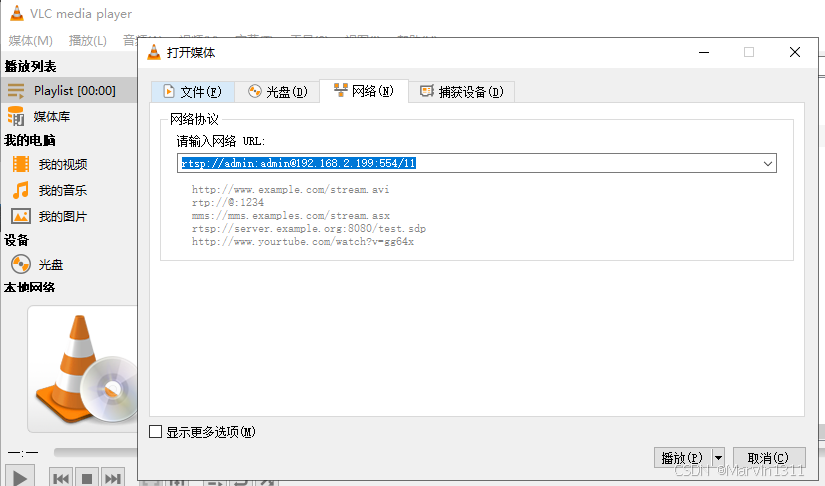Click the stop playback button
825x486 pixels.
87,478
